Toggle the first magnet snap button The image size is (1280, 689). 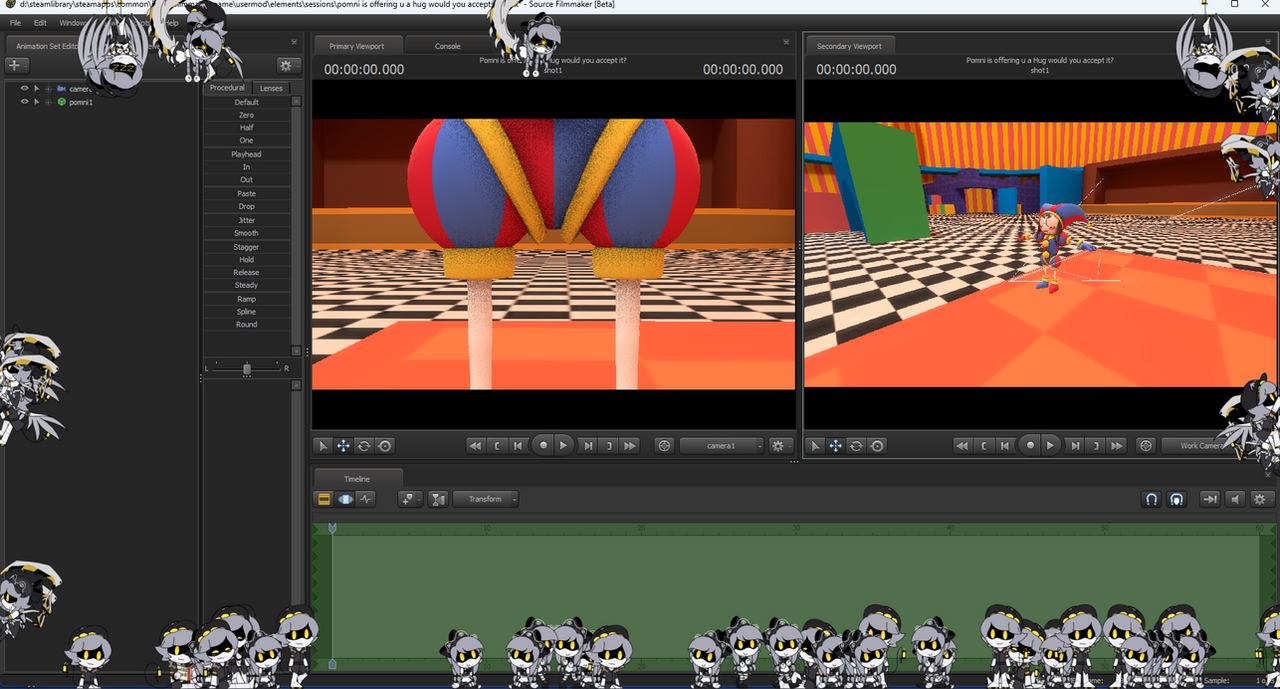(x=1152, y=499)
